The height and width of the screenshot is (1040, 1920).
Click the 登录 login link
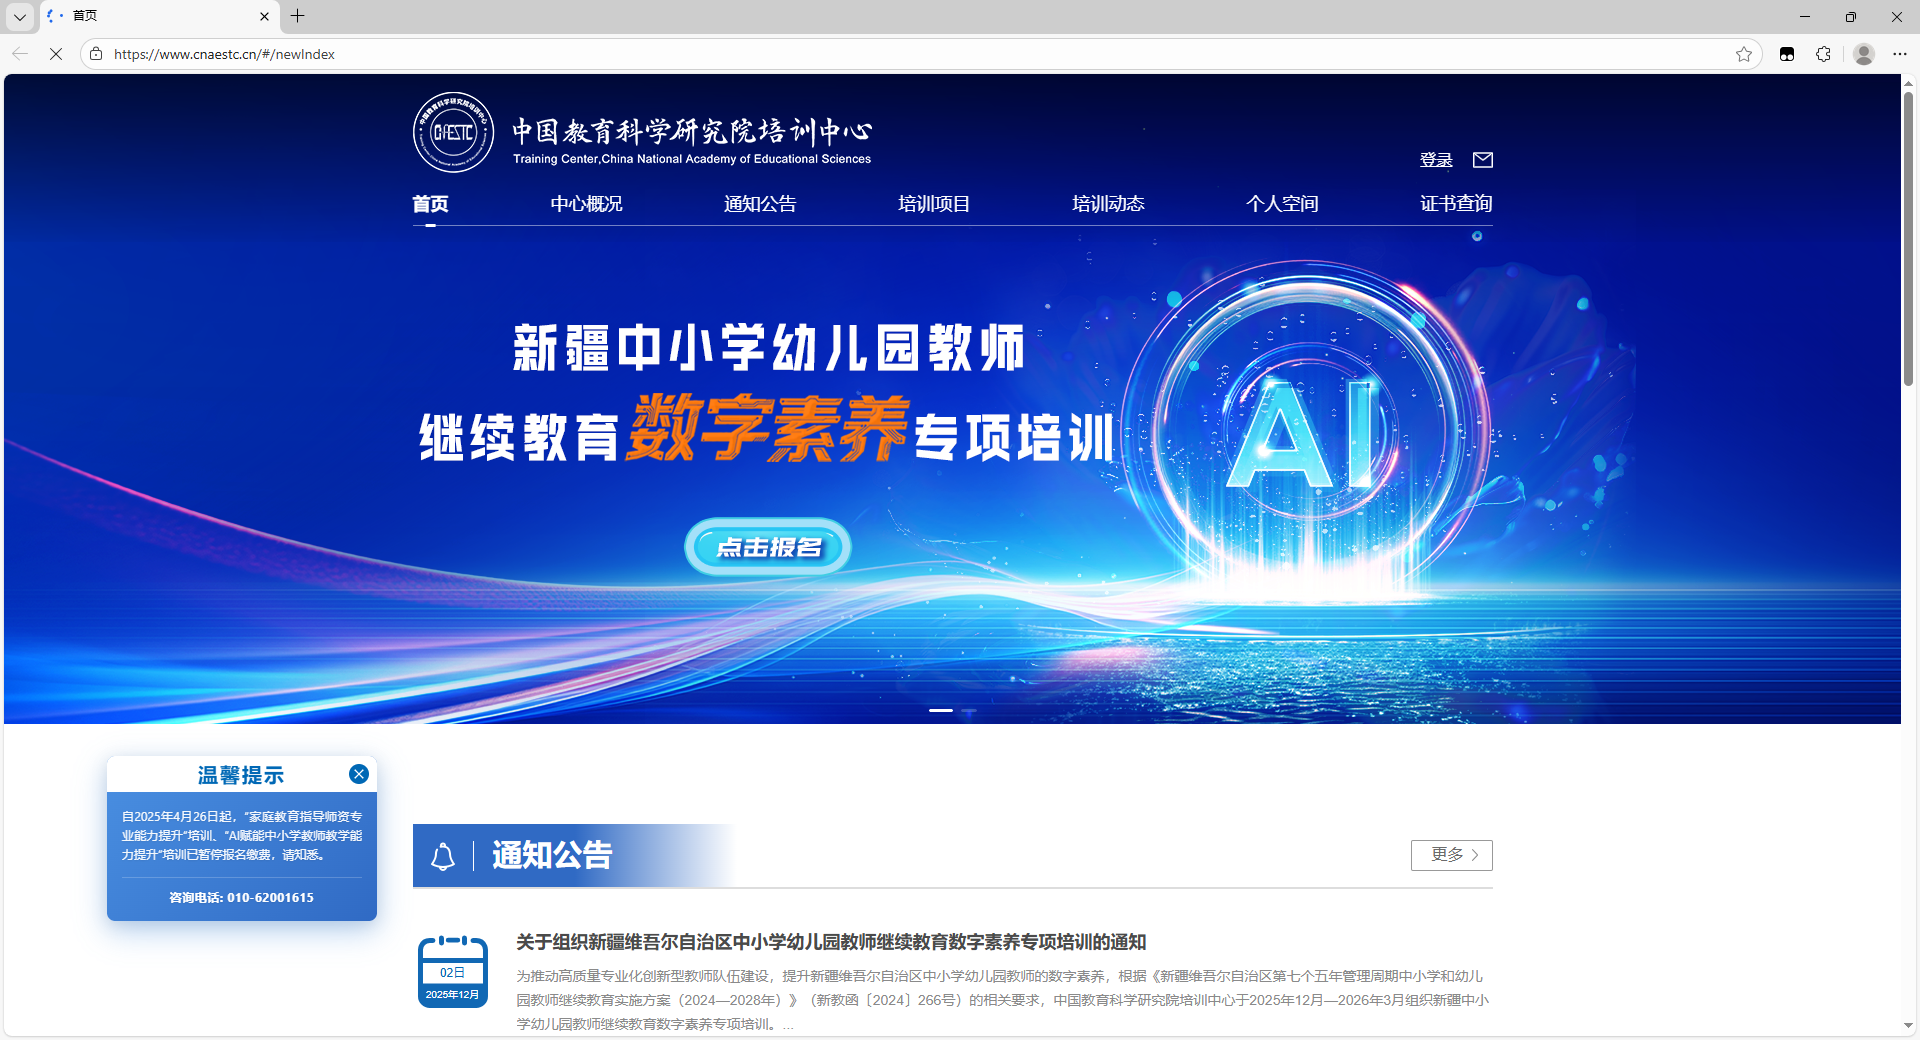[1436, 160]
